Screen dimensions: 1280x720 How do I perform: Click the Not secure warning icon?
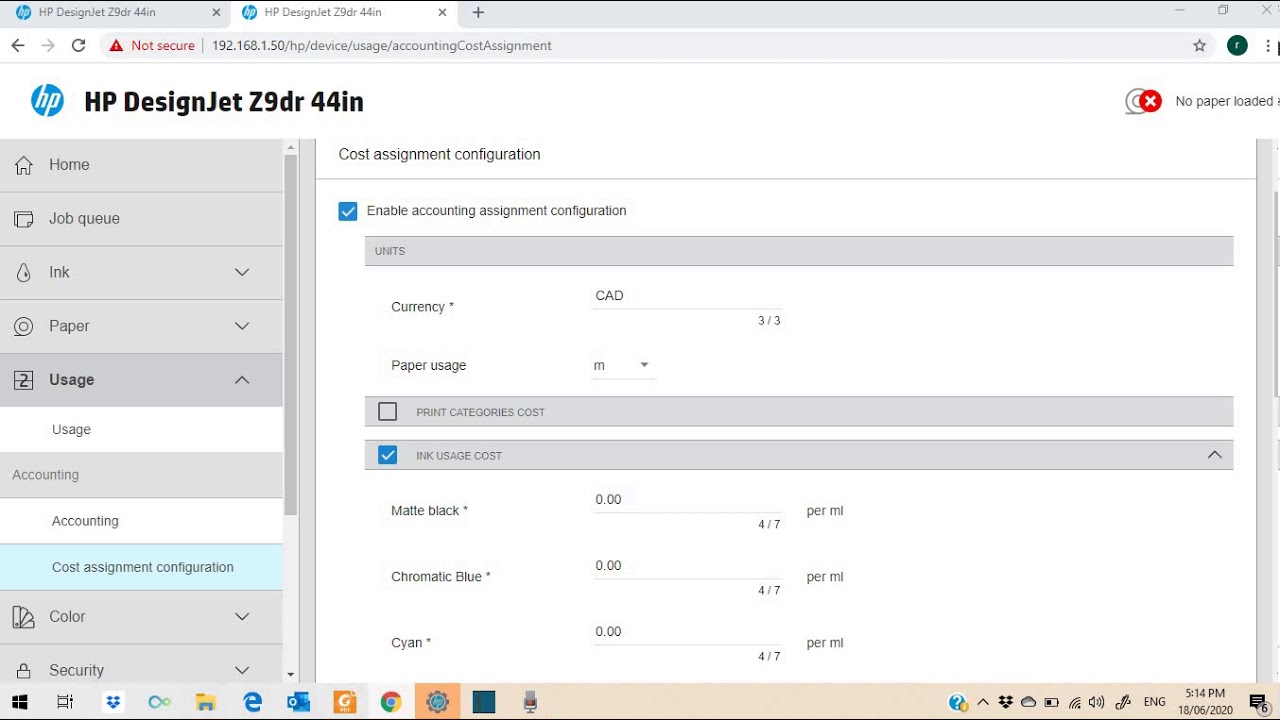tap(116, 45)
